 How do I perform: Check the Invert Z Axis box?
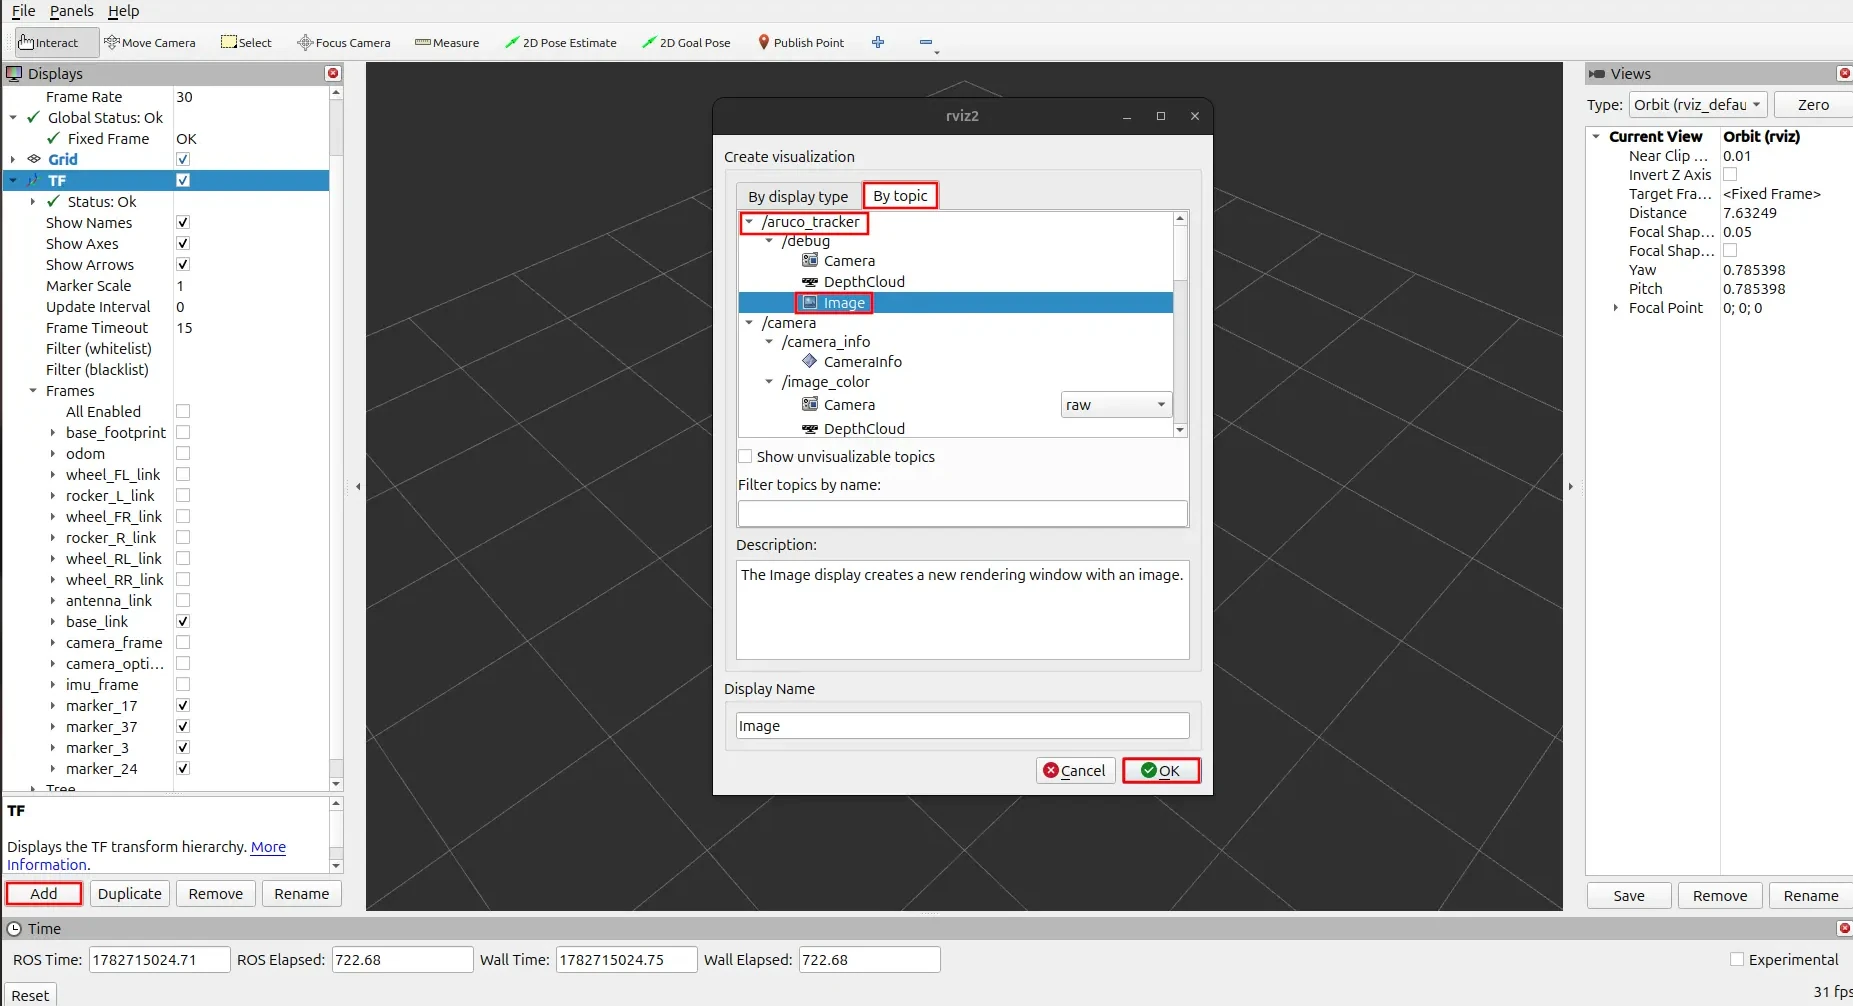coord(1730,174)
